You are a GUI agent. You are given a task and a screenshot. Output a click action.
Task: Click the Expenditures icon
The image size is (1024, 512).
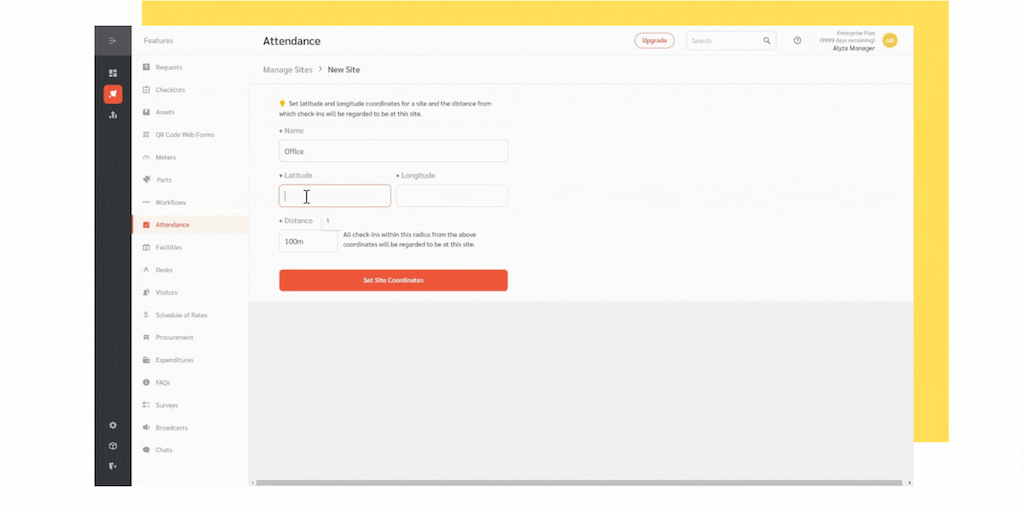146,360
